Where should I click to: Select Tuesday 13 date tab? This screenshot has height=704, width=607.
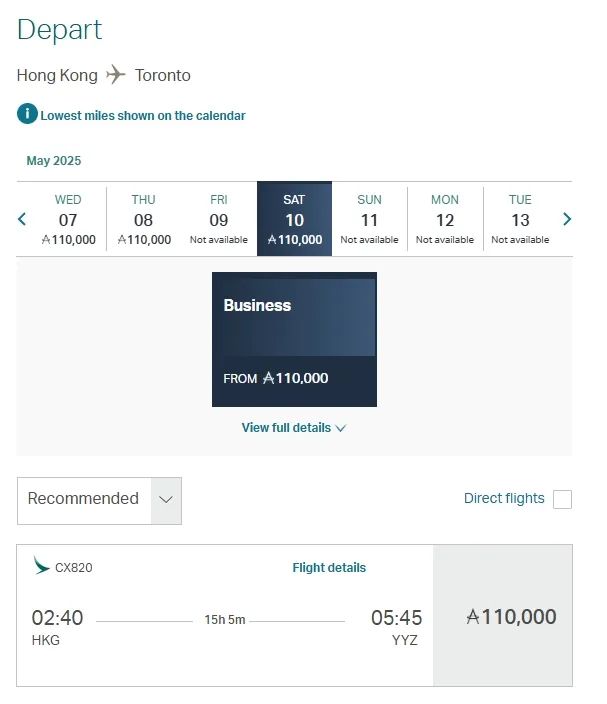pos(520,219)
